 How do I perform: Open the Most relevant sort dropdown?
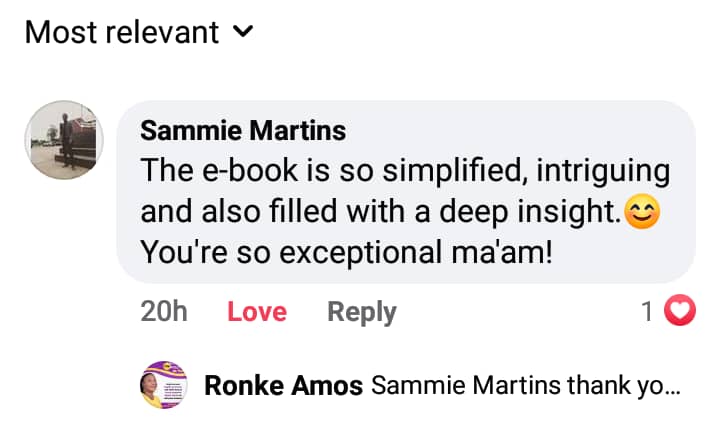tap(122, 32)
